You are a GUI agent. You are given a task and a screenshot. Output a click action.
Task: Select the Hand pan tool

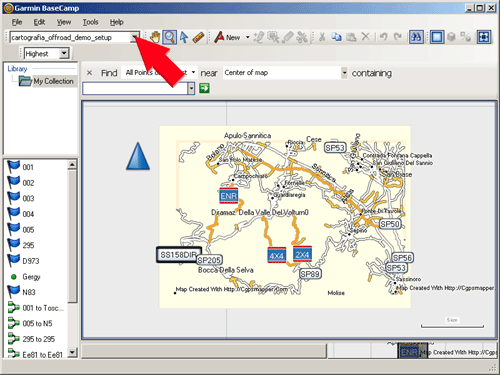[155, 37]
